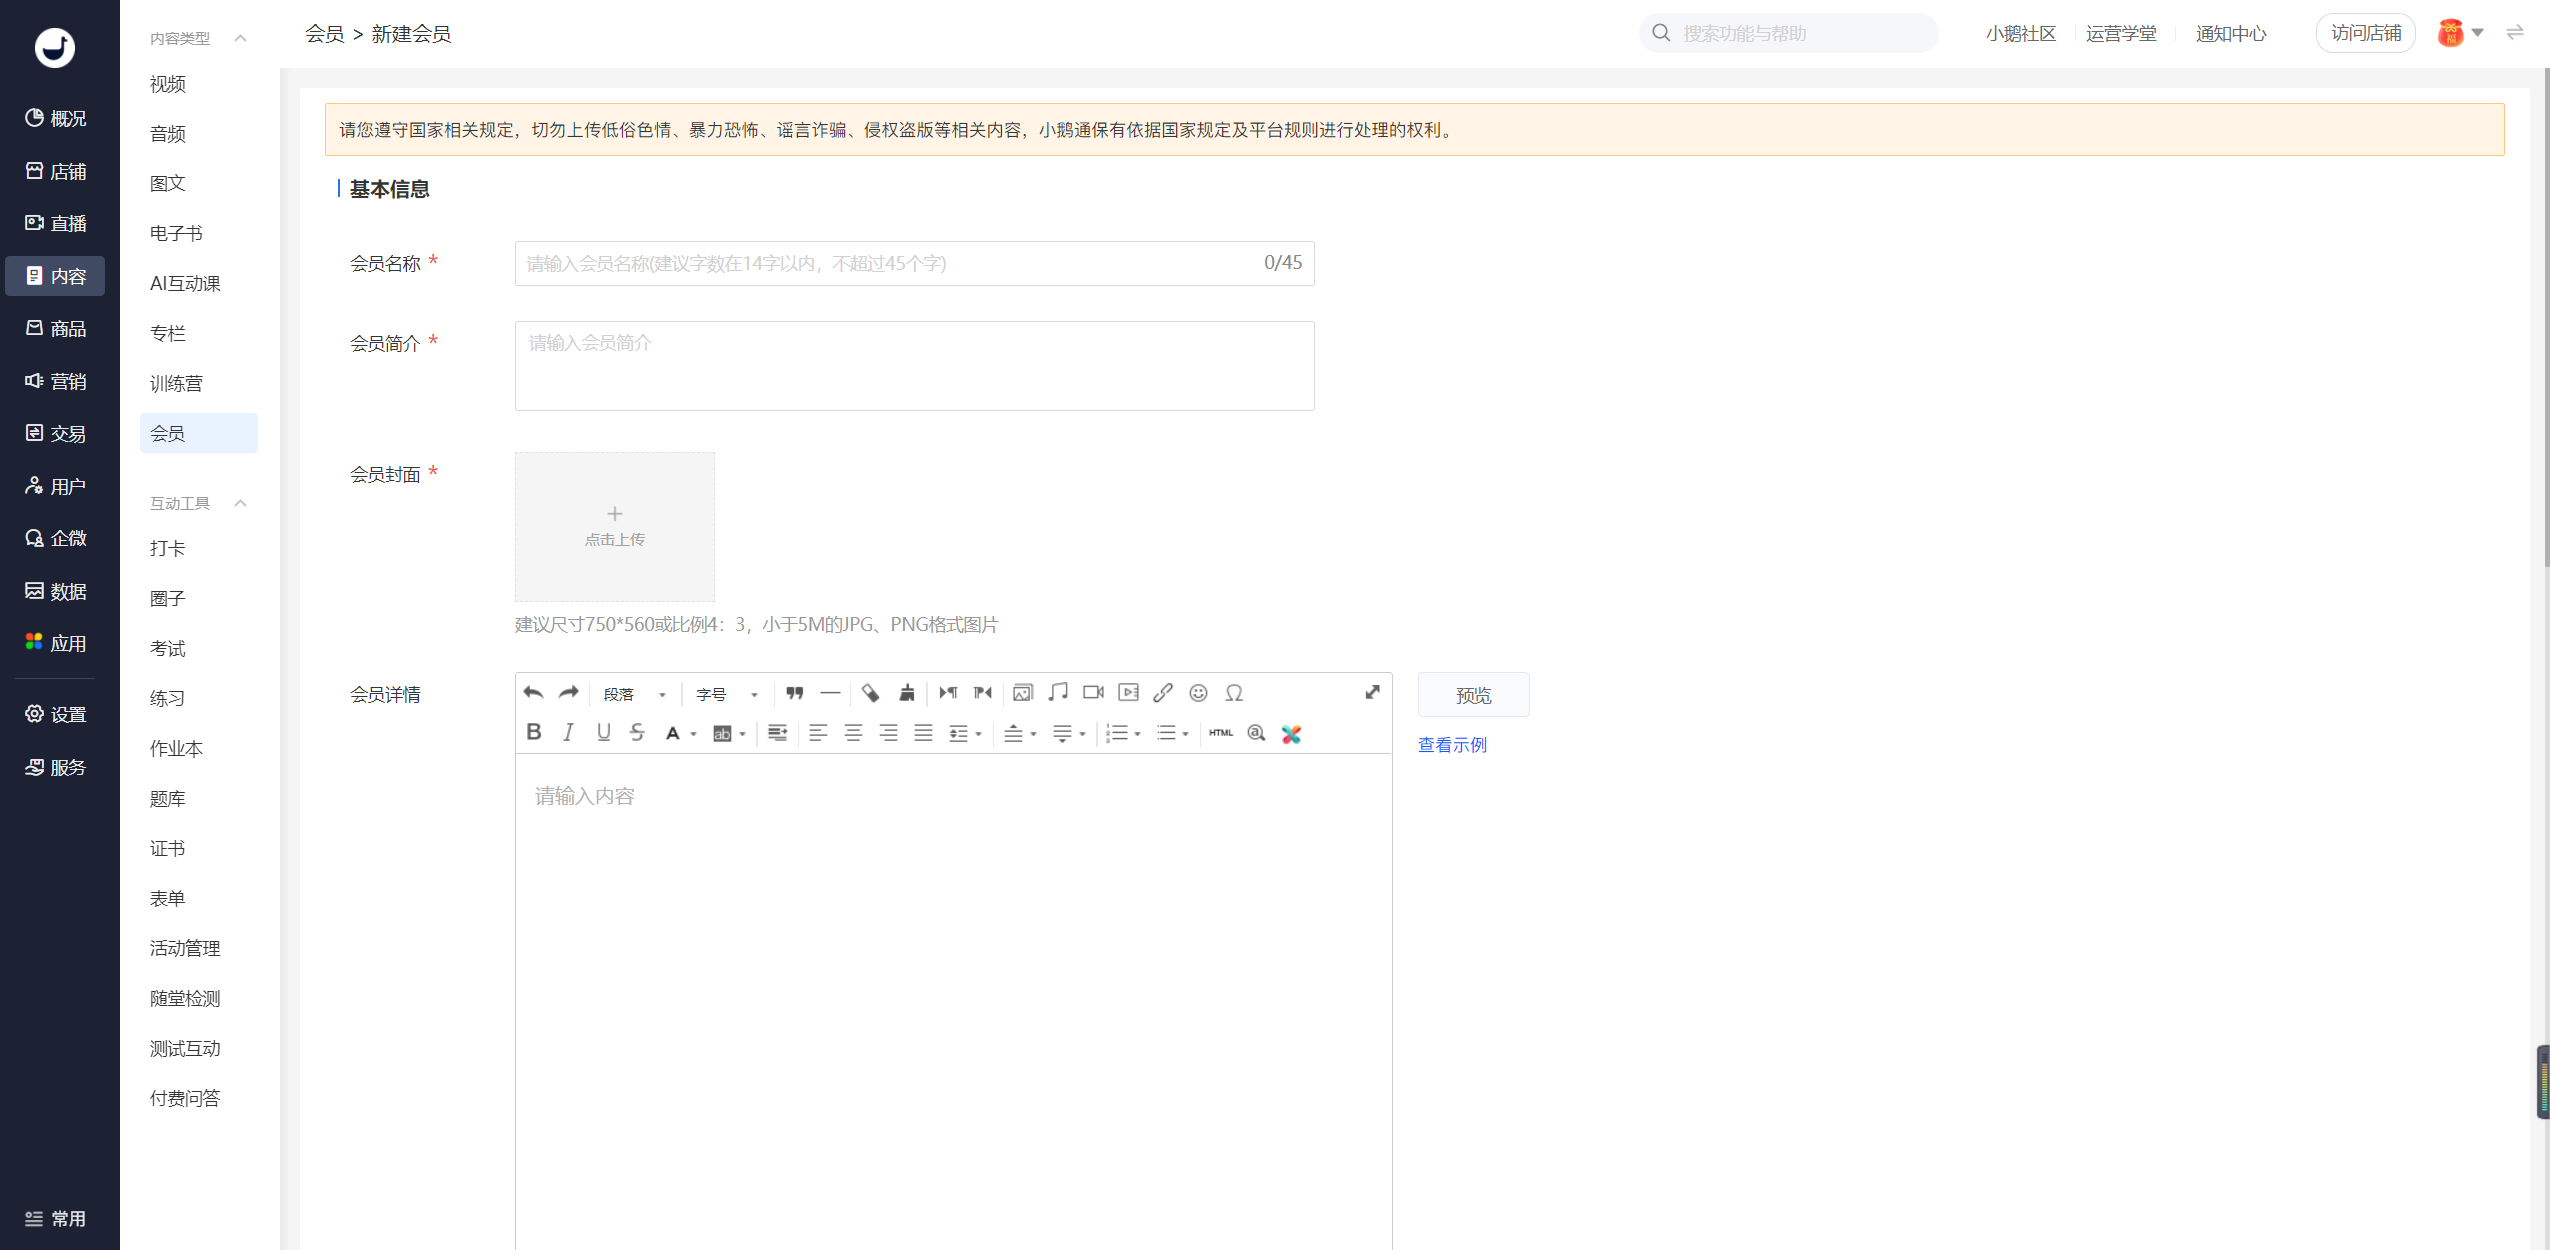Click first-line indent icon
Viewport: 2550px width, 1250px height.
[x=777, y=733]
